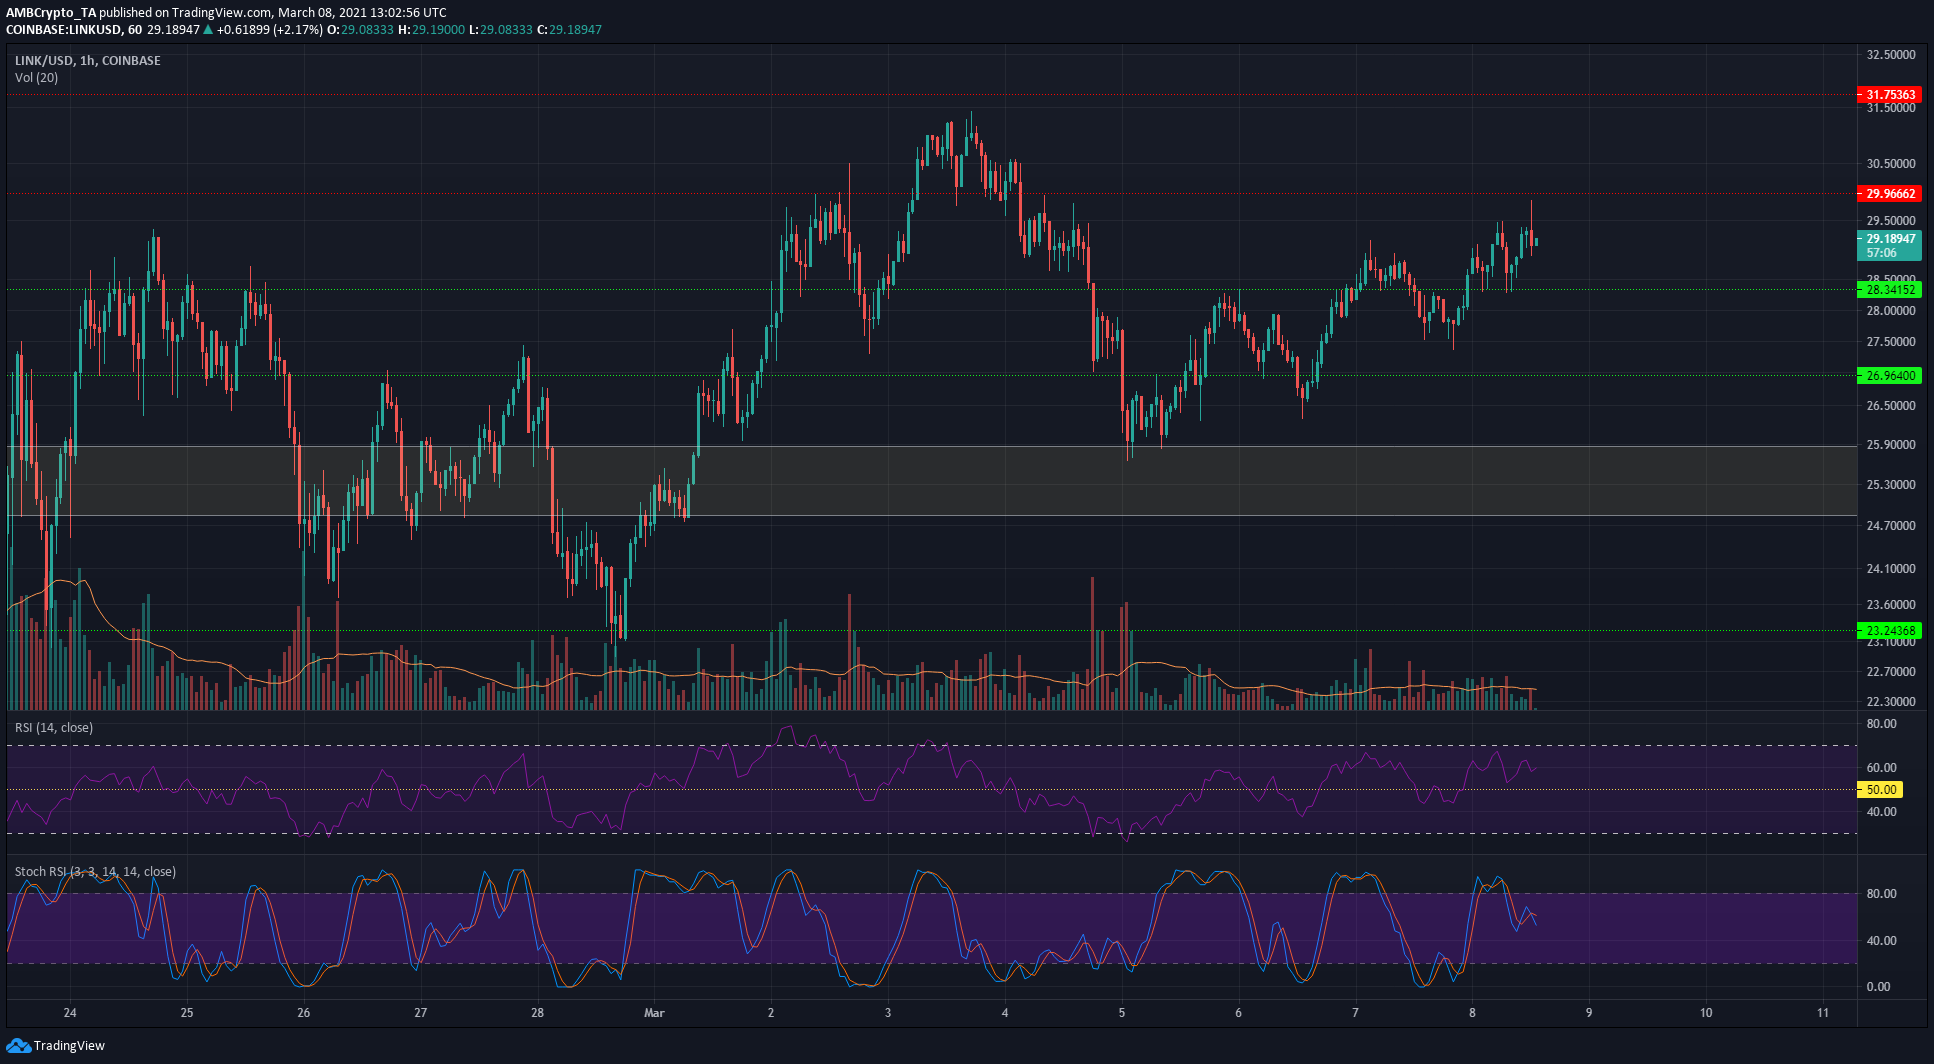Click date label 8 on time axis

tap(1472, 1013)
